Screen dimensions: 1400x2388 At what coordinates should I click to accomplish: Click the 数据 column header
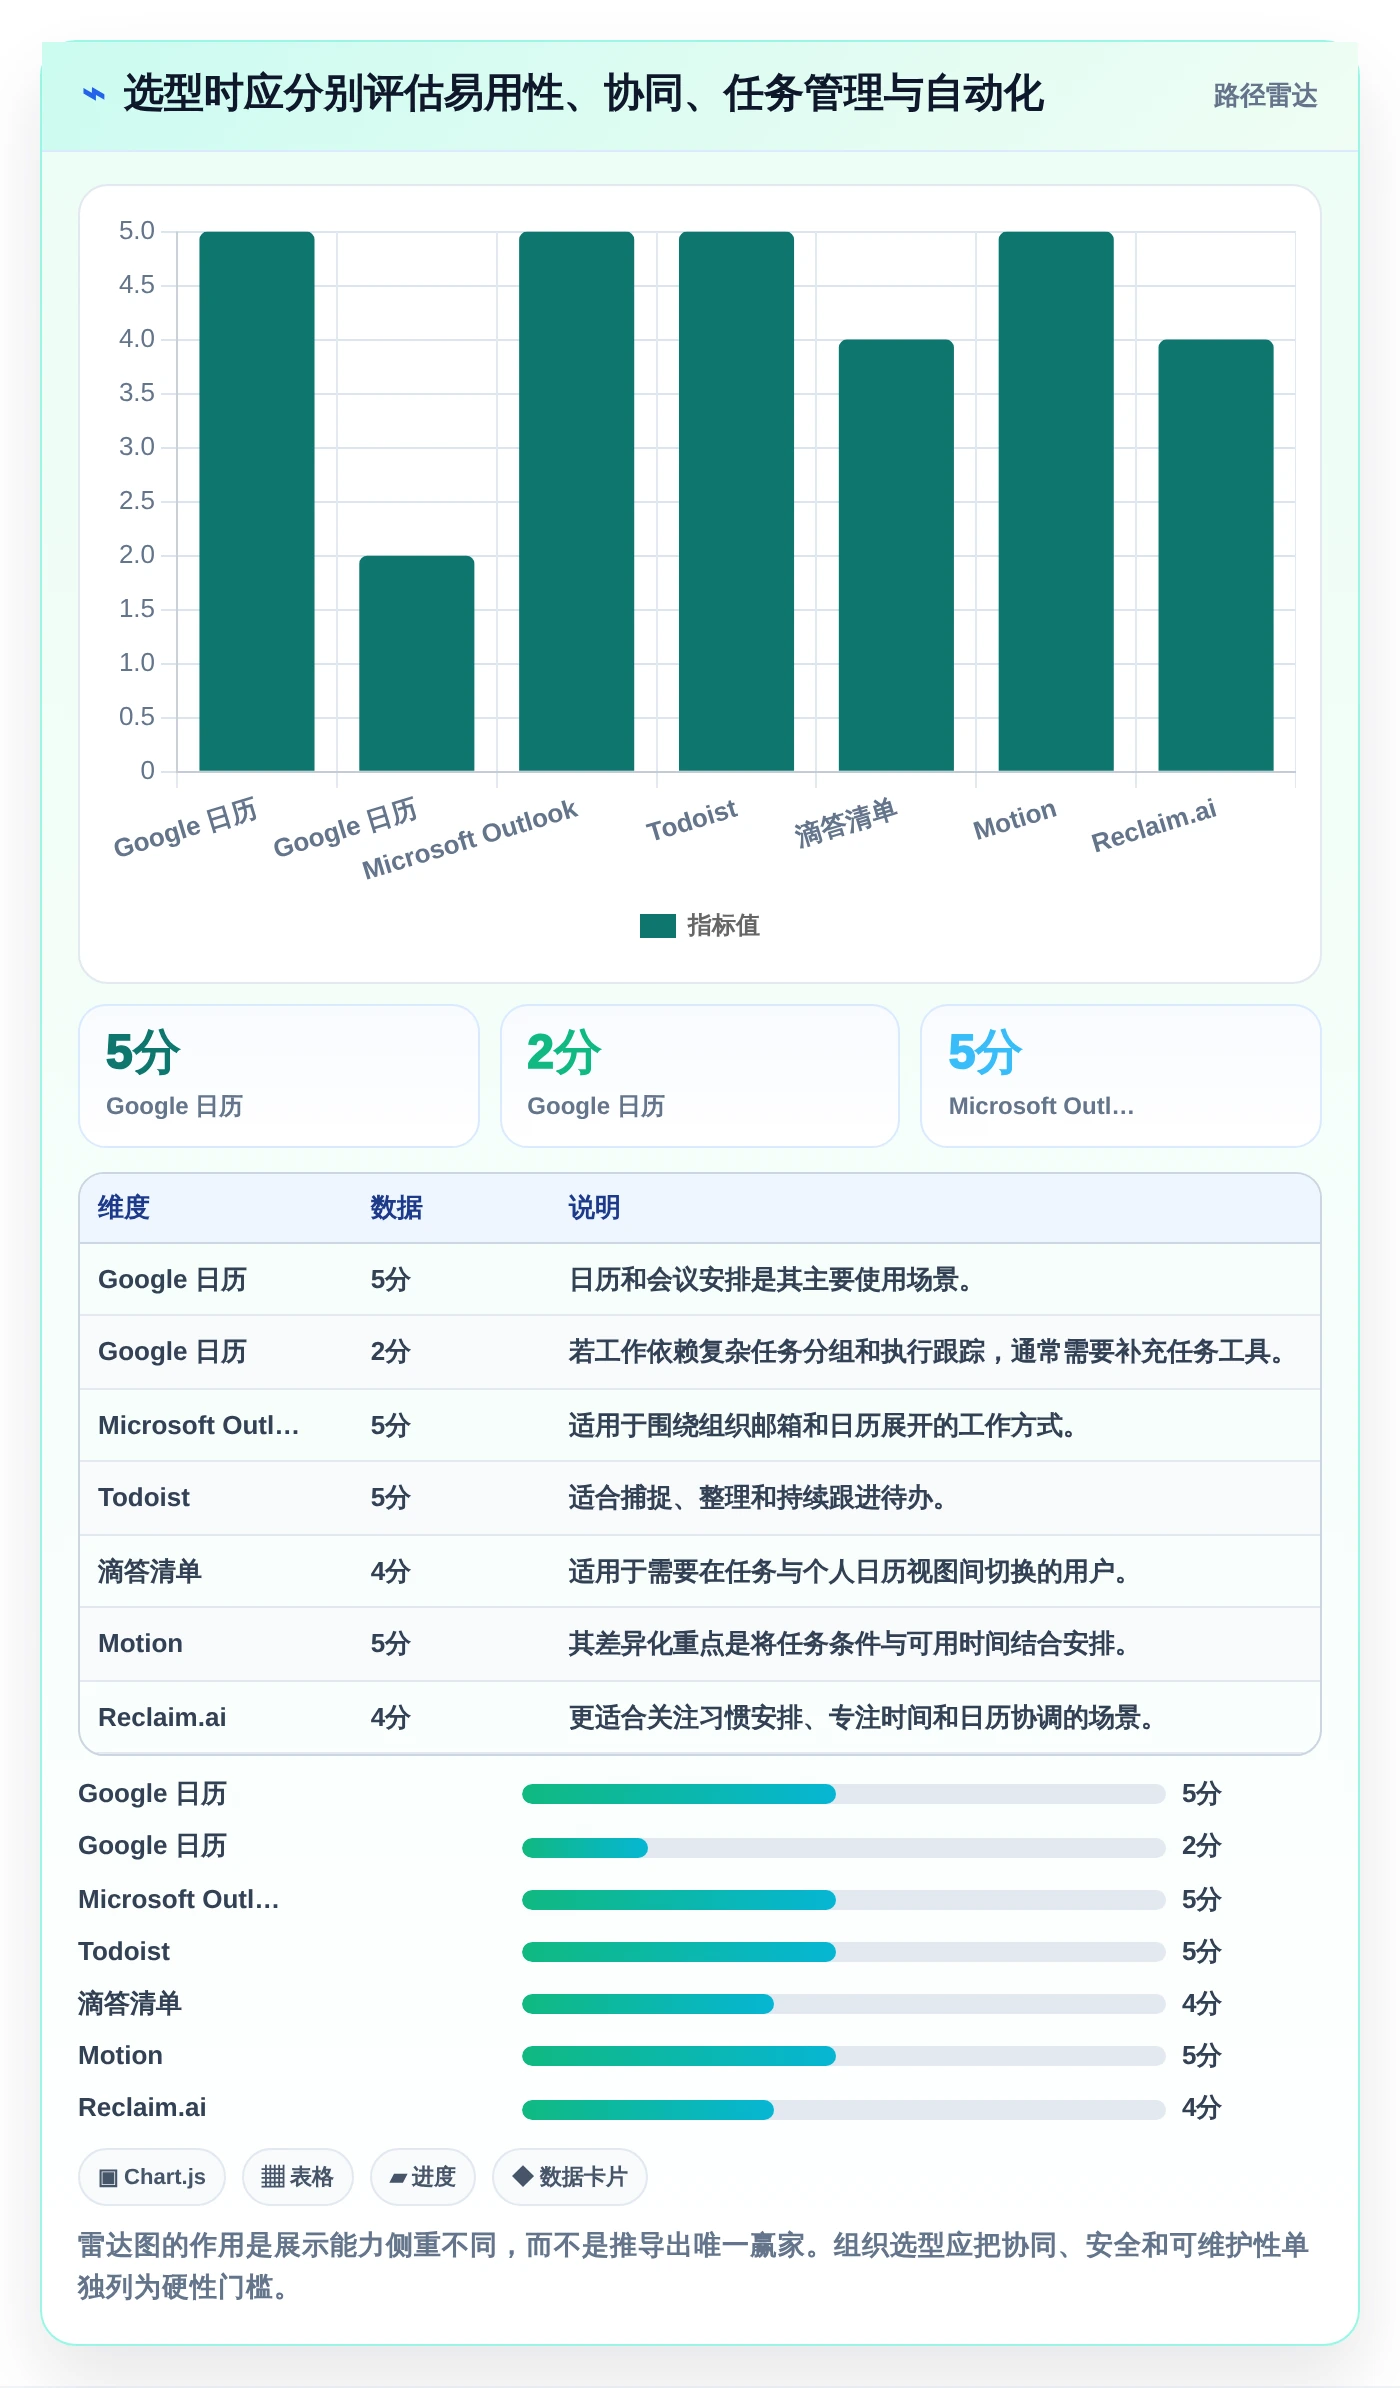396,1208
